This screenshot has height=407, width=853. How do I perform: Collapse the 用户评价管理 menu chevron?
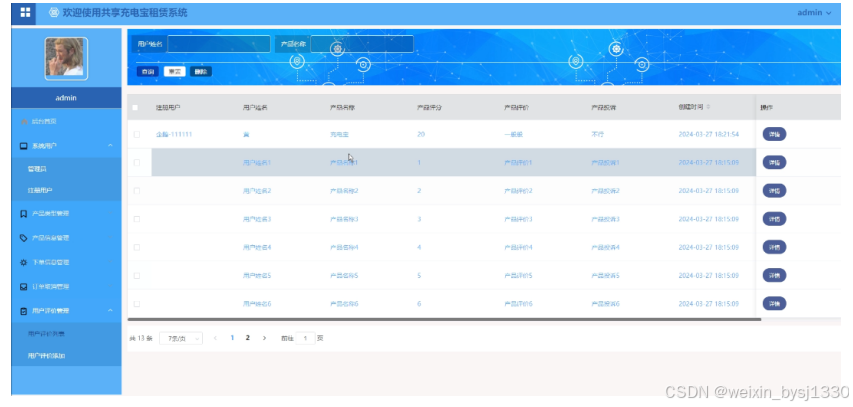(x=110, y=311)
